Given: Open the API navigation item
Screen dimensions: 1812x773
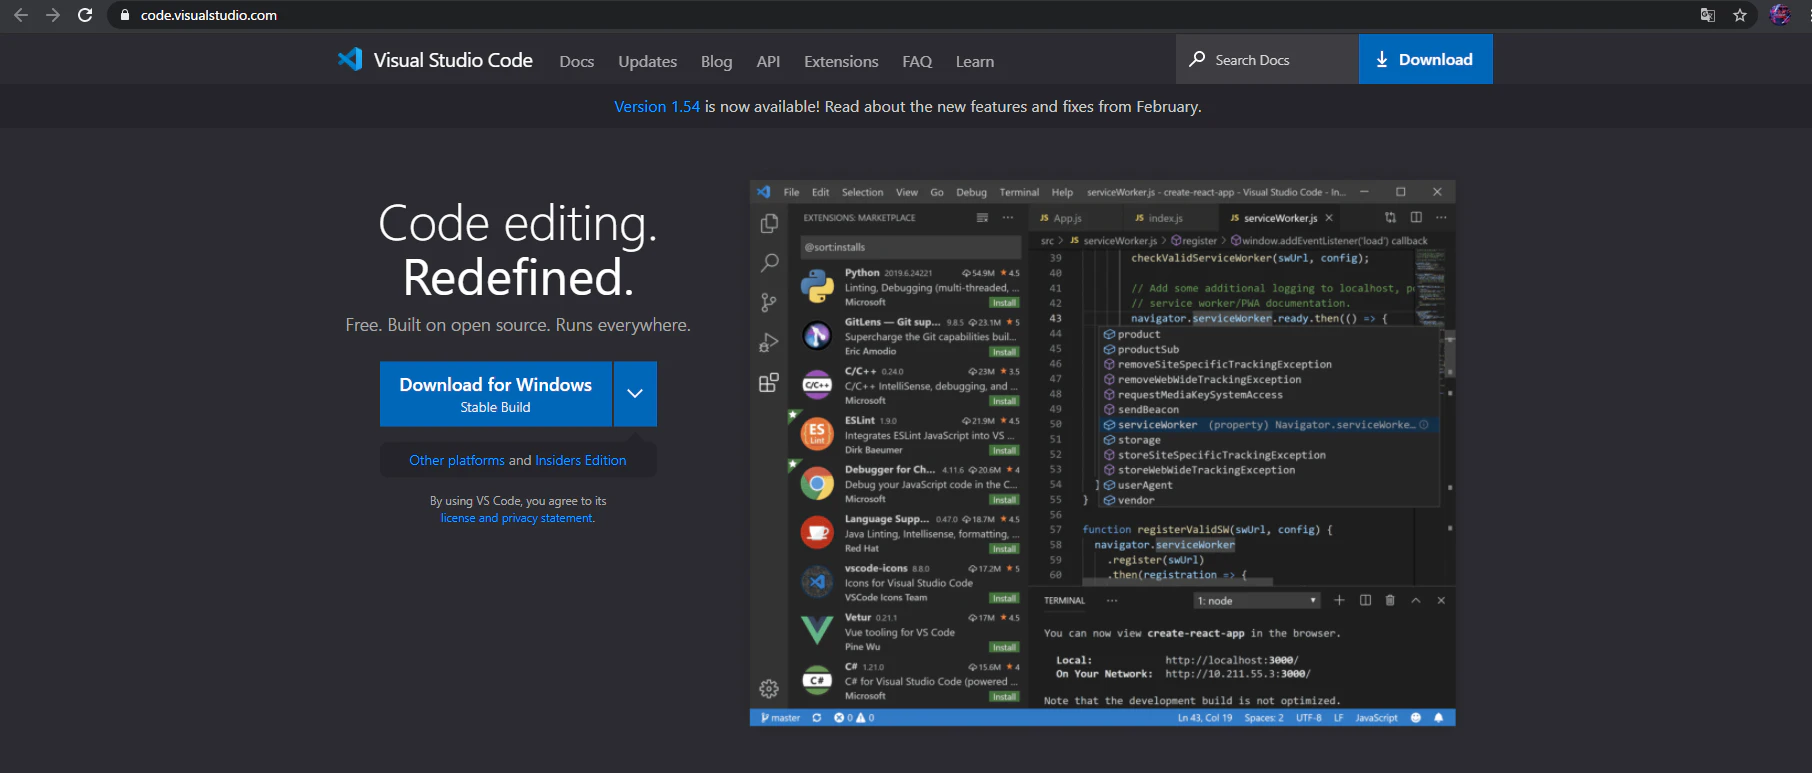Looking at the screenshot, I should [x=768, y=61].
